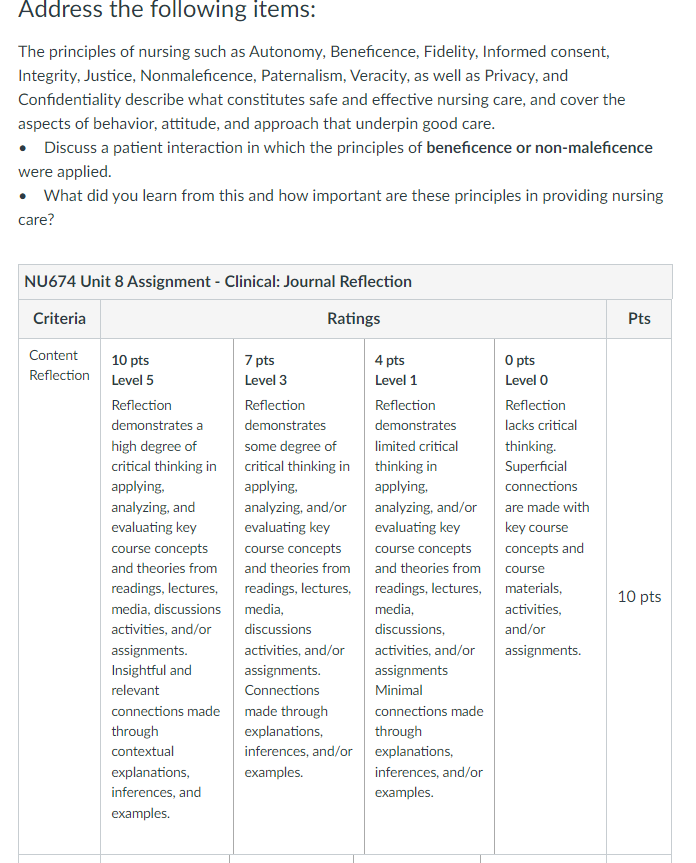The image size is (696, 863).
Task: Click the Level 5 description 'Insightful and relevant'
Action: point(151,680)
